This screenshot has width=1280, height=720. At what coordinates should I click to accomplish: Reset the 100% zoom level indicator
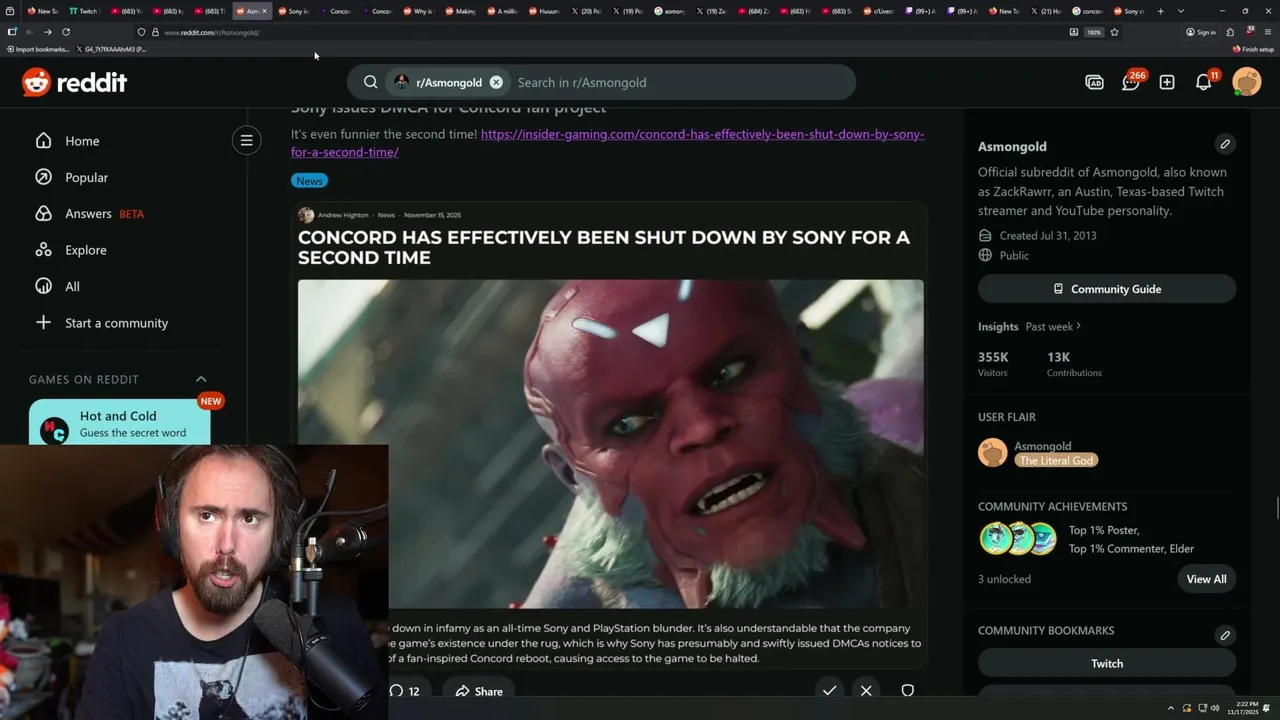point(1094,32)
